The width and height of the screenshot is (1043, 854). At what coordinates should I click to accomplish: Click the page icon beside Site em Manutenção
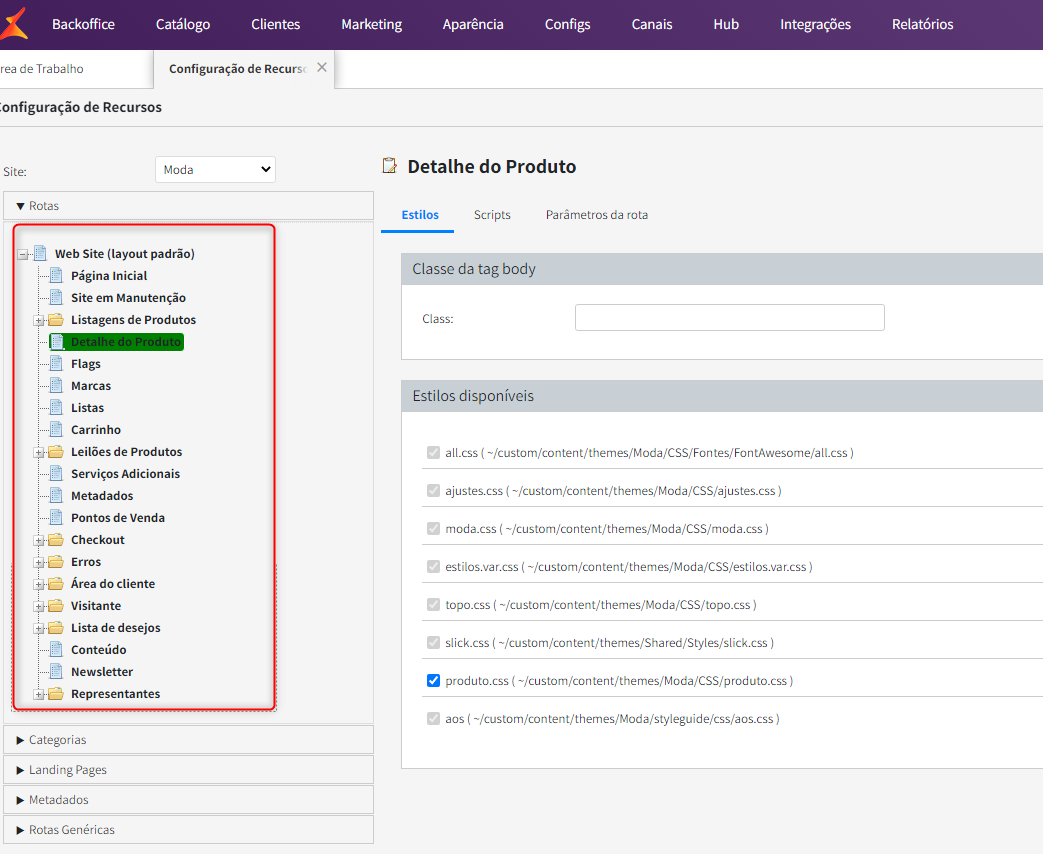point(57,297)
